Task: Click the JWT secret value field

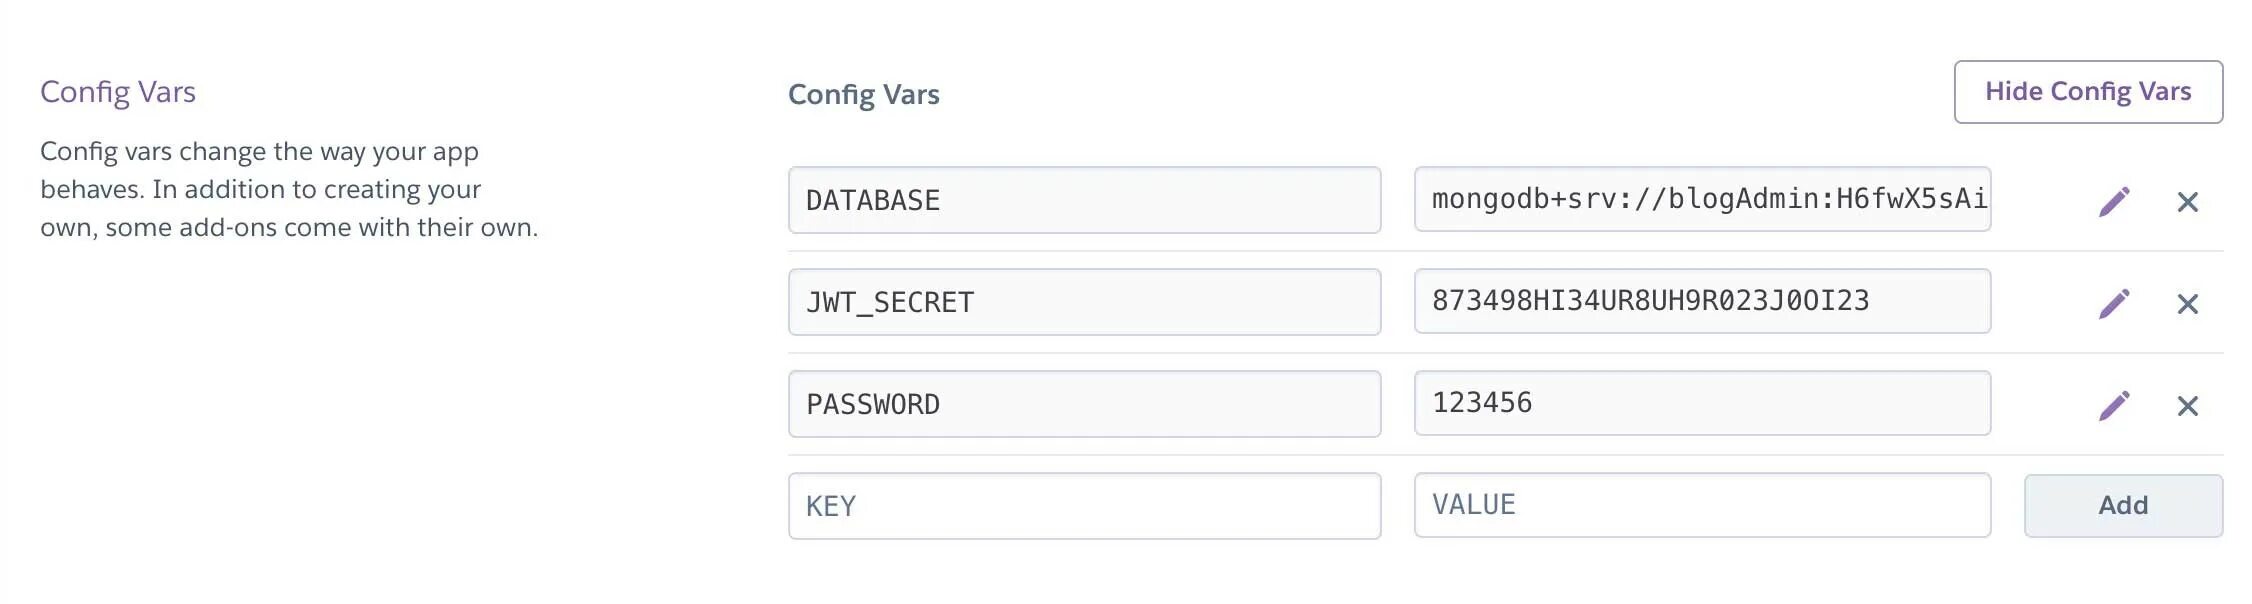Action: coord(1702,301)
